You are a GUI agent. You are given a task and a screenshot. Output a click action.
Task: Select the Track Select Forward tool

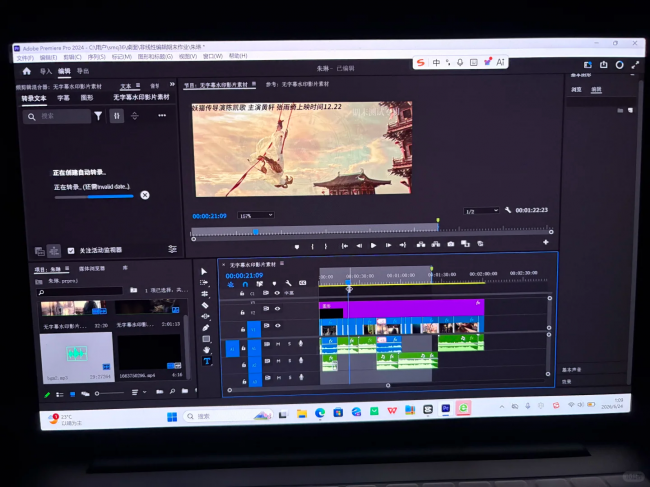point(204,283)
